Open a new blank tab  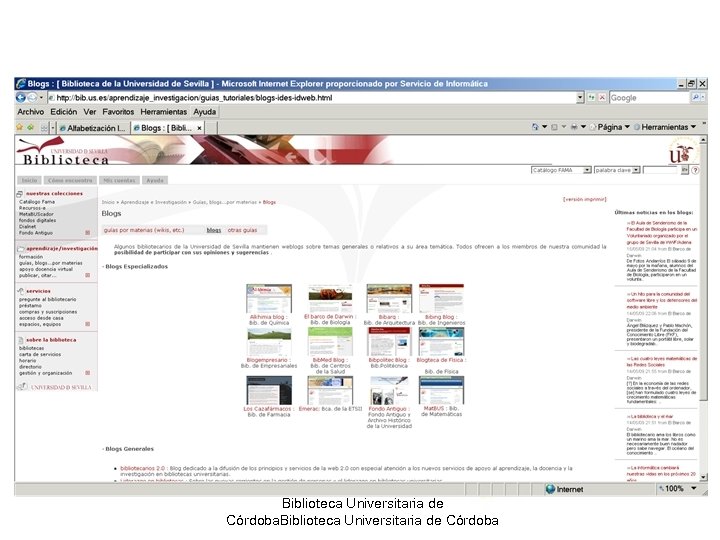(x=211, y=128)
